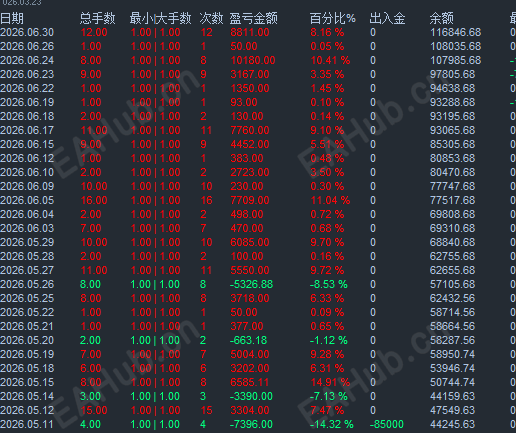The height and width of the screenshot is (433, 516).
Task: Click loss value -7396.00
Action: pos(251,424)
